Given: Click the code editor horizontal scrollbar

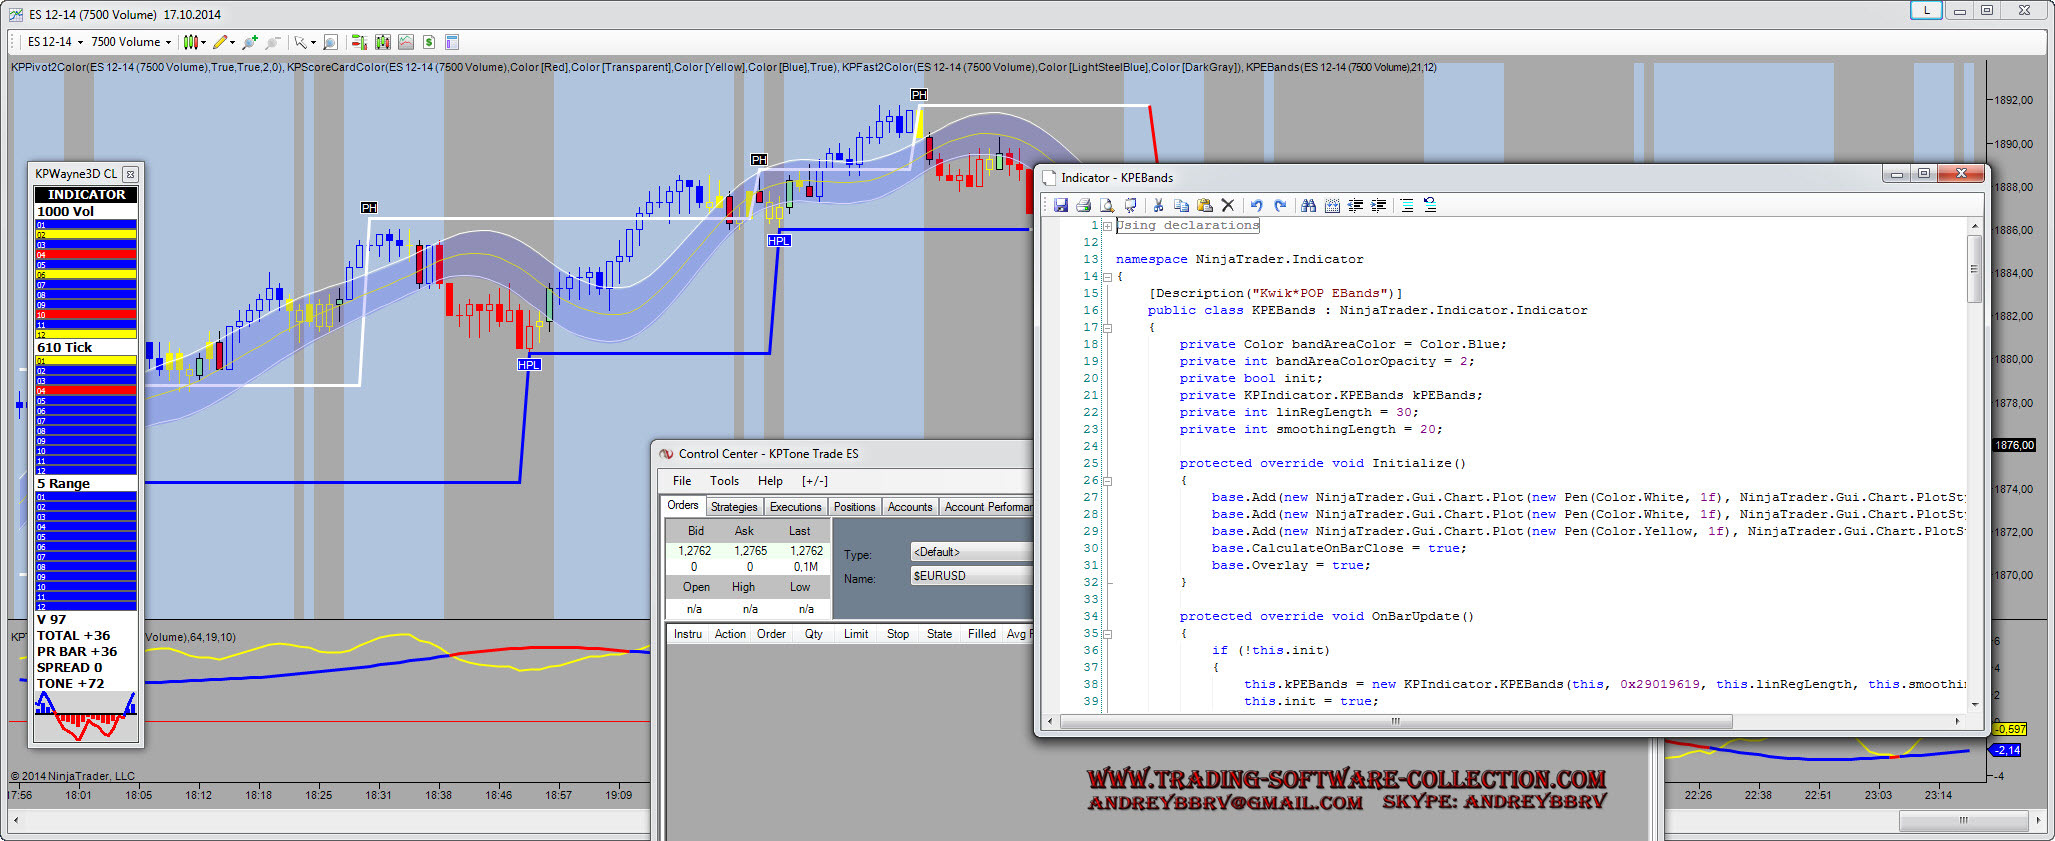Looking at the screenshot, I should [1395, 721].
